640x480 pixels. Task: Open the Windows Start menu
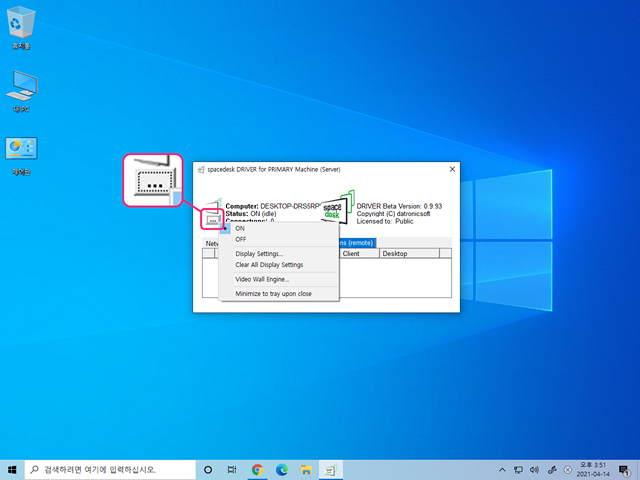tap(13, 469)
